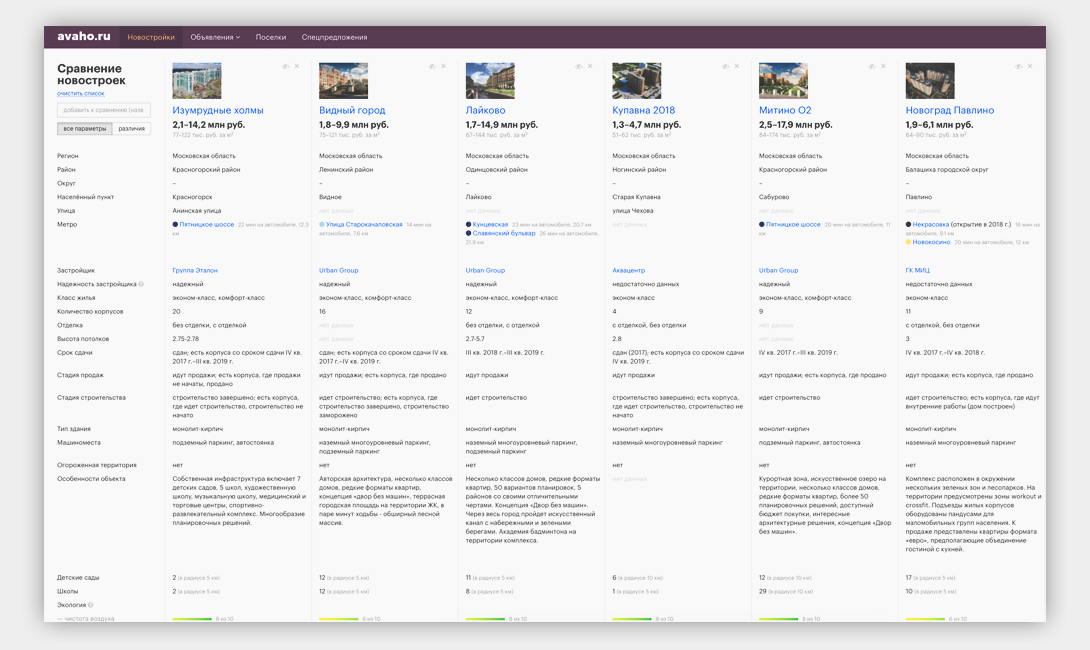Image resolution: width=1090 pixels, height=650 pixels.
Task: Click the 1,3–4,7 млн руб. price text
Action: click(x=646, y=125)
